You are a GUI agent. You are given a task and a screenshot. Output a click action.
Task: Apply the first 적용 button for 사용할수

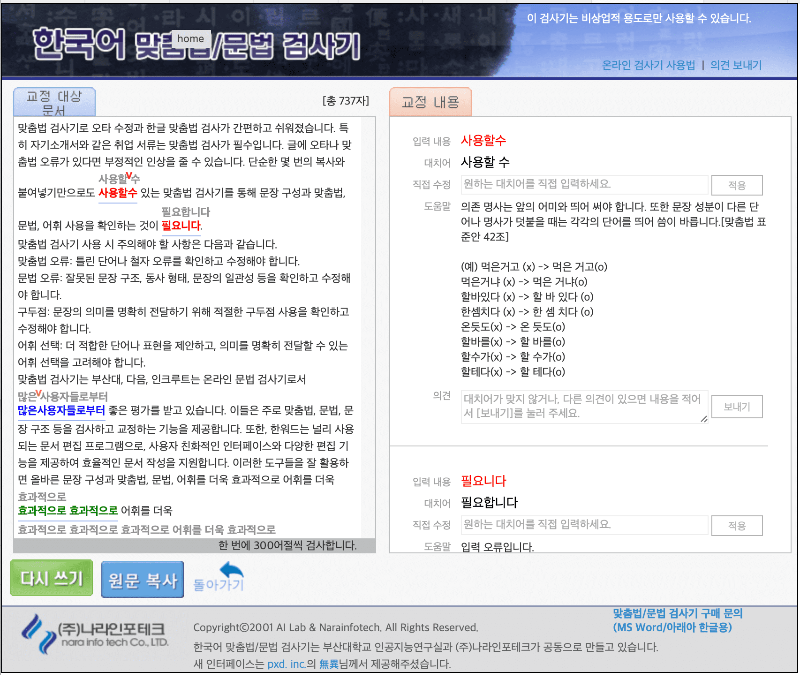[x=737, y=185]
